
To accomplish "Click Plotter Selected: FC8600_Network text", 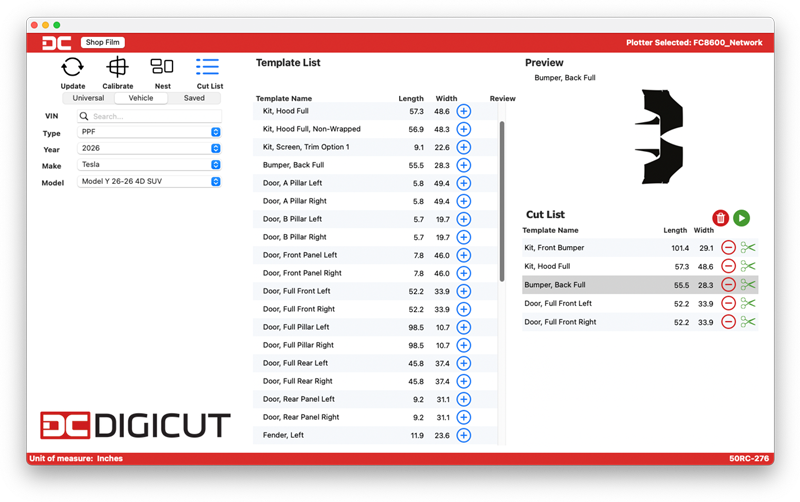I will pyautogui.click(x=694, y=43).
